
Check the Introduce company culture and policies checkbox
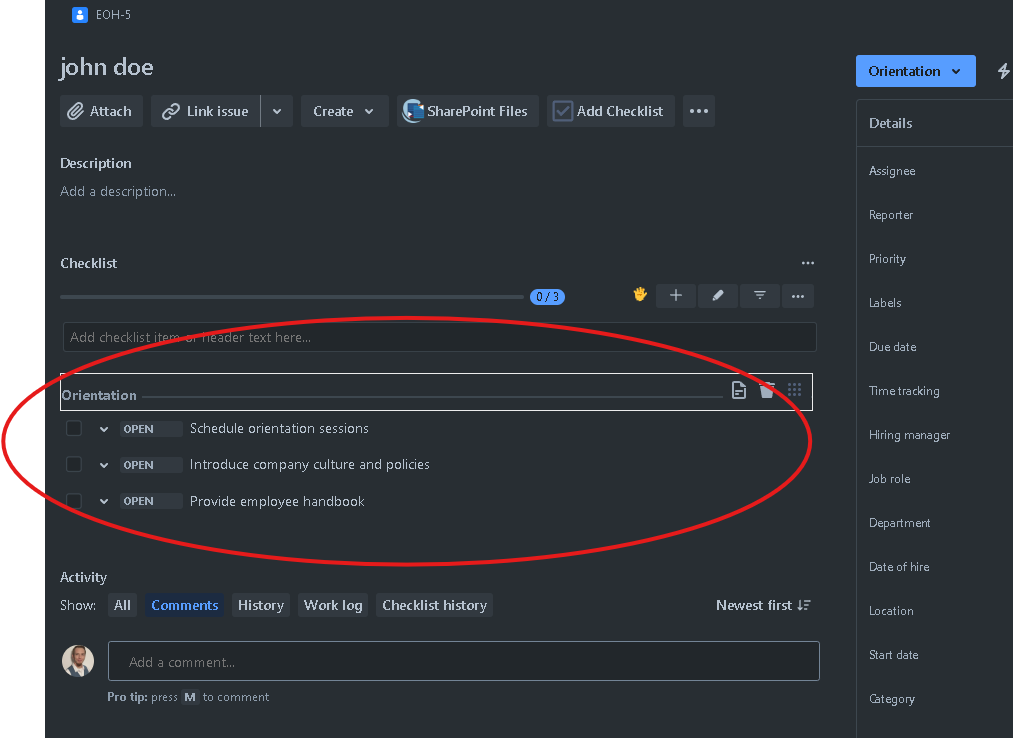tap(74, 465)
